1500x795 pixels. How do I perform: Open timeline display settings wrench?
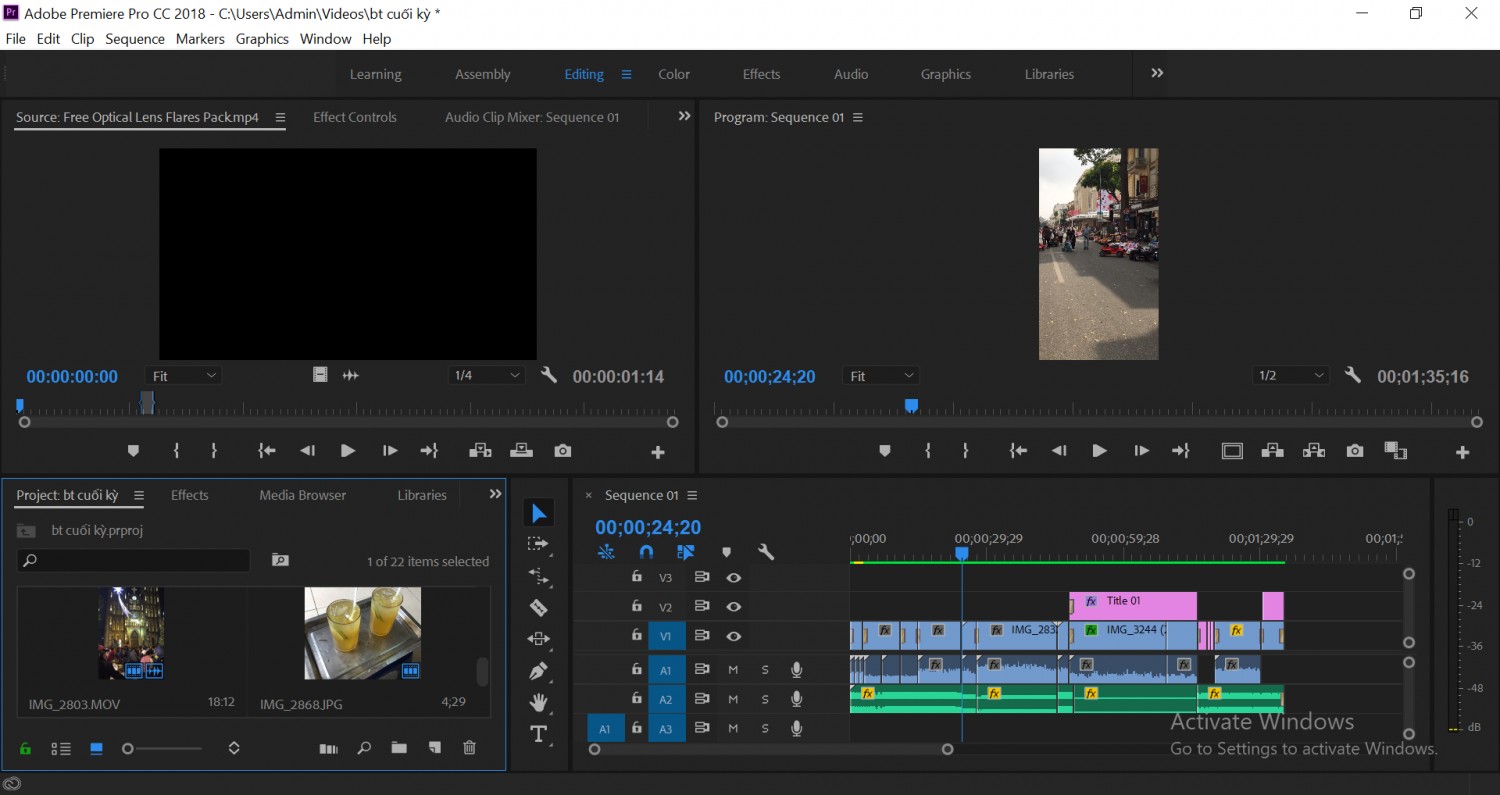pos(766,552)
